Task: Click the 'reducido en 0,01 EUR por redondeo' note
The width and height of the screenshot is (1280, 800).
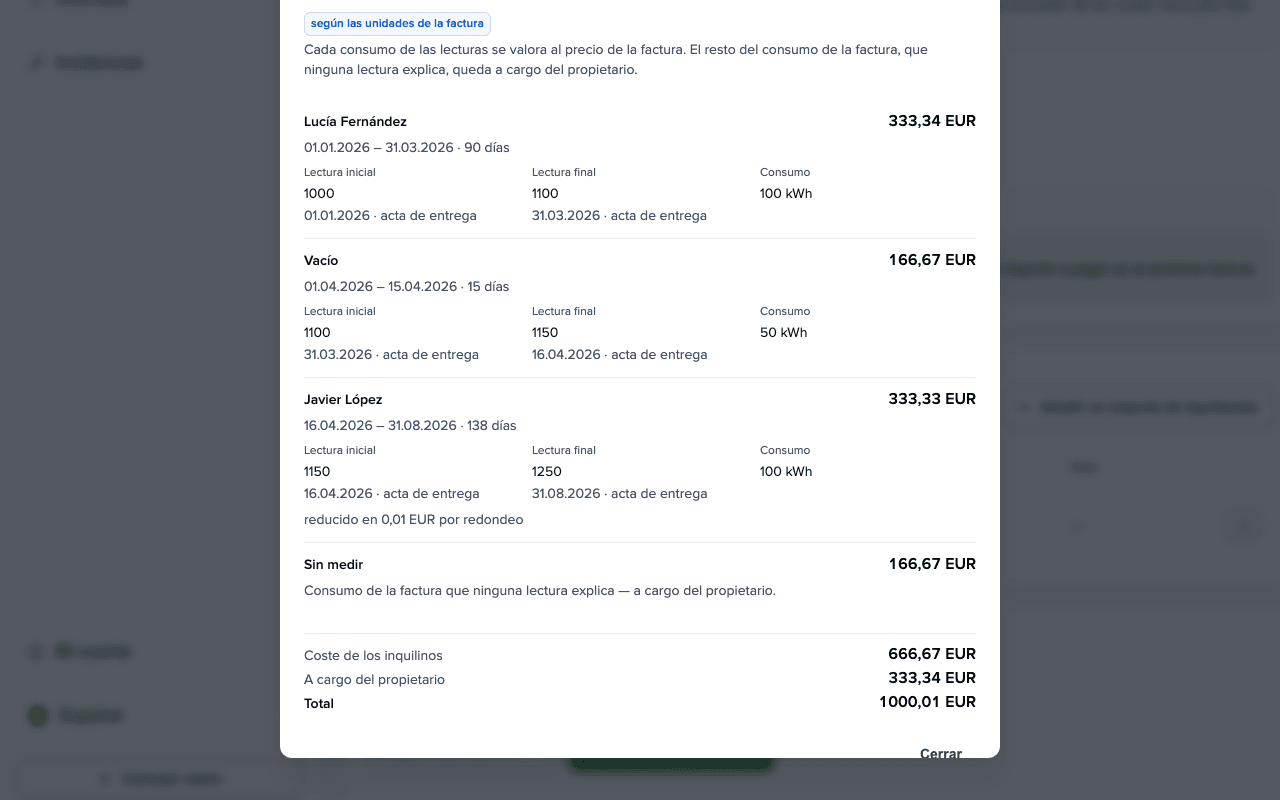Action: pos(413,519)
